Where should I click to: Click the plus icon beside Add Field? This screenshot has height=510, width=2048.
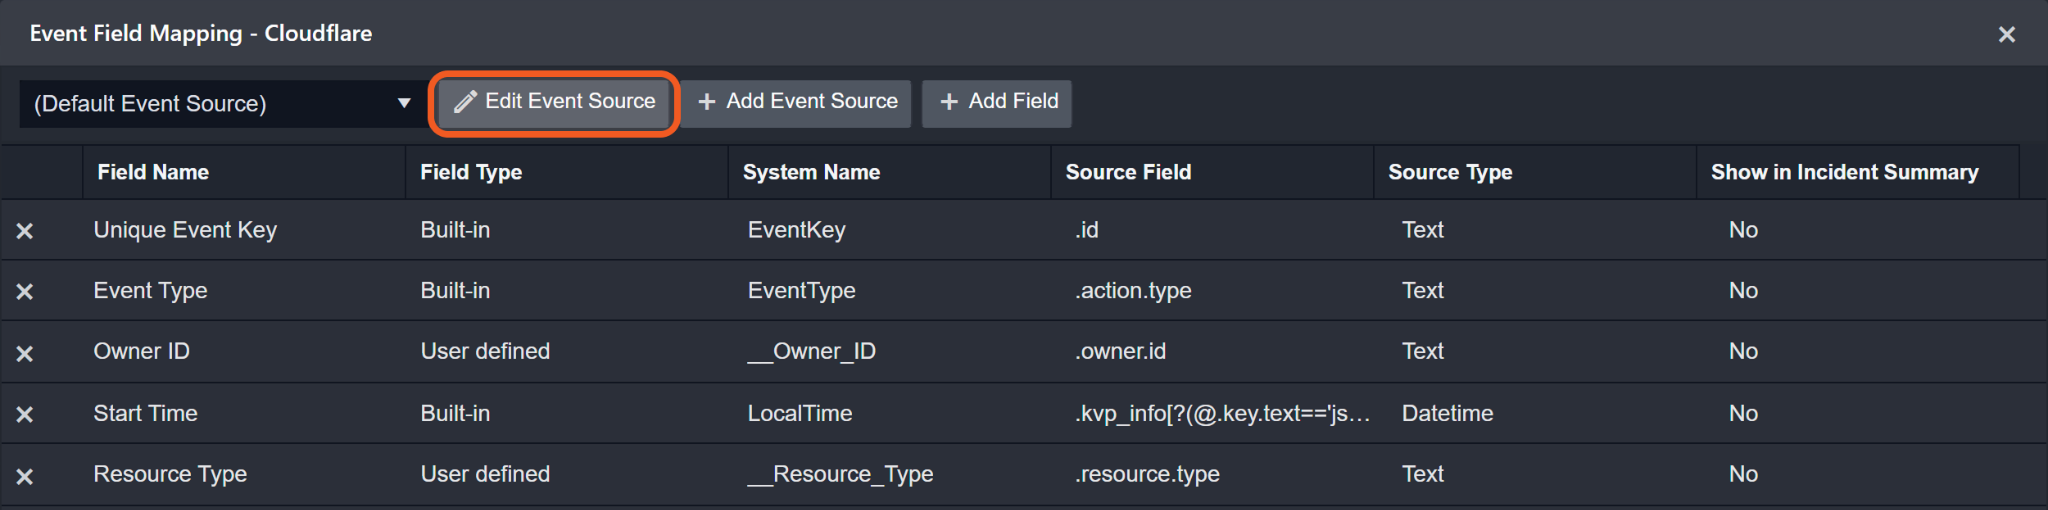tap(949, 102)
